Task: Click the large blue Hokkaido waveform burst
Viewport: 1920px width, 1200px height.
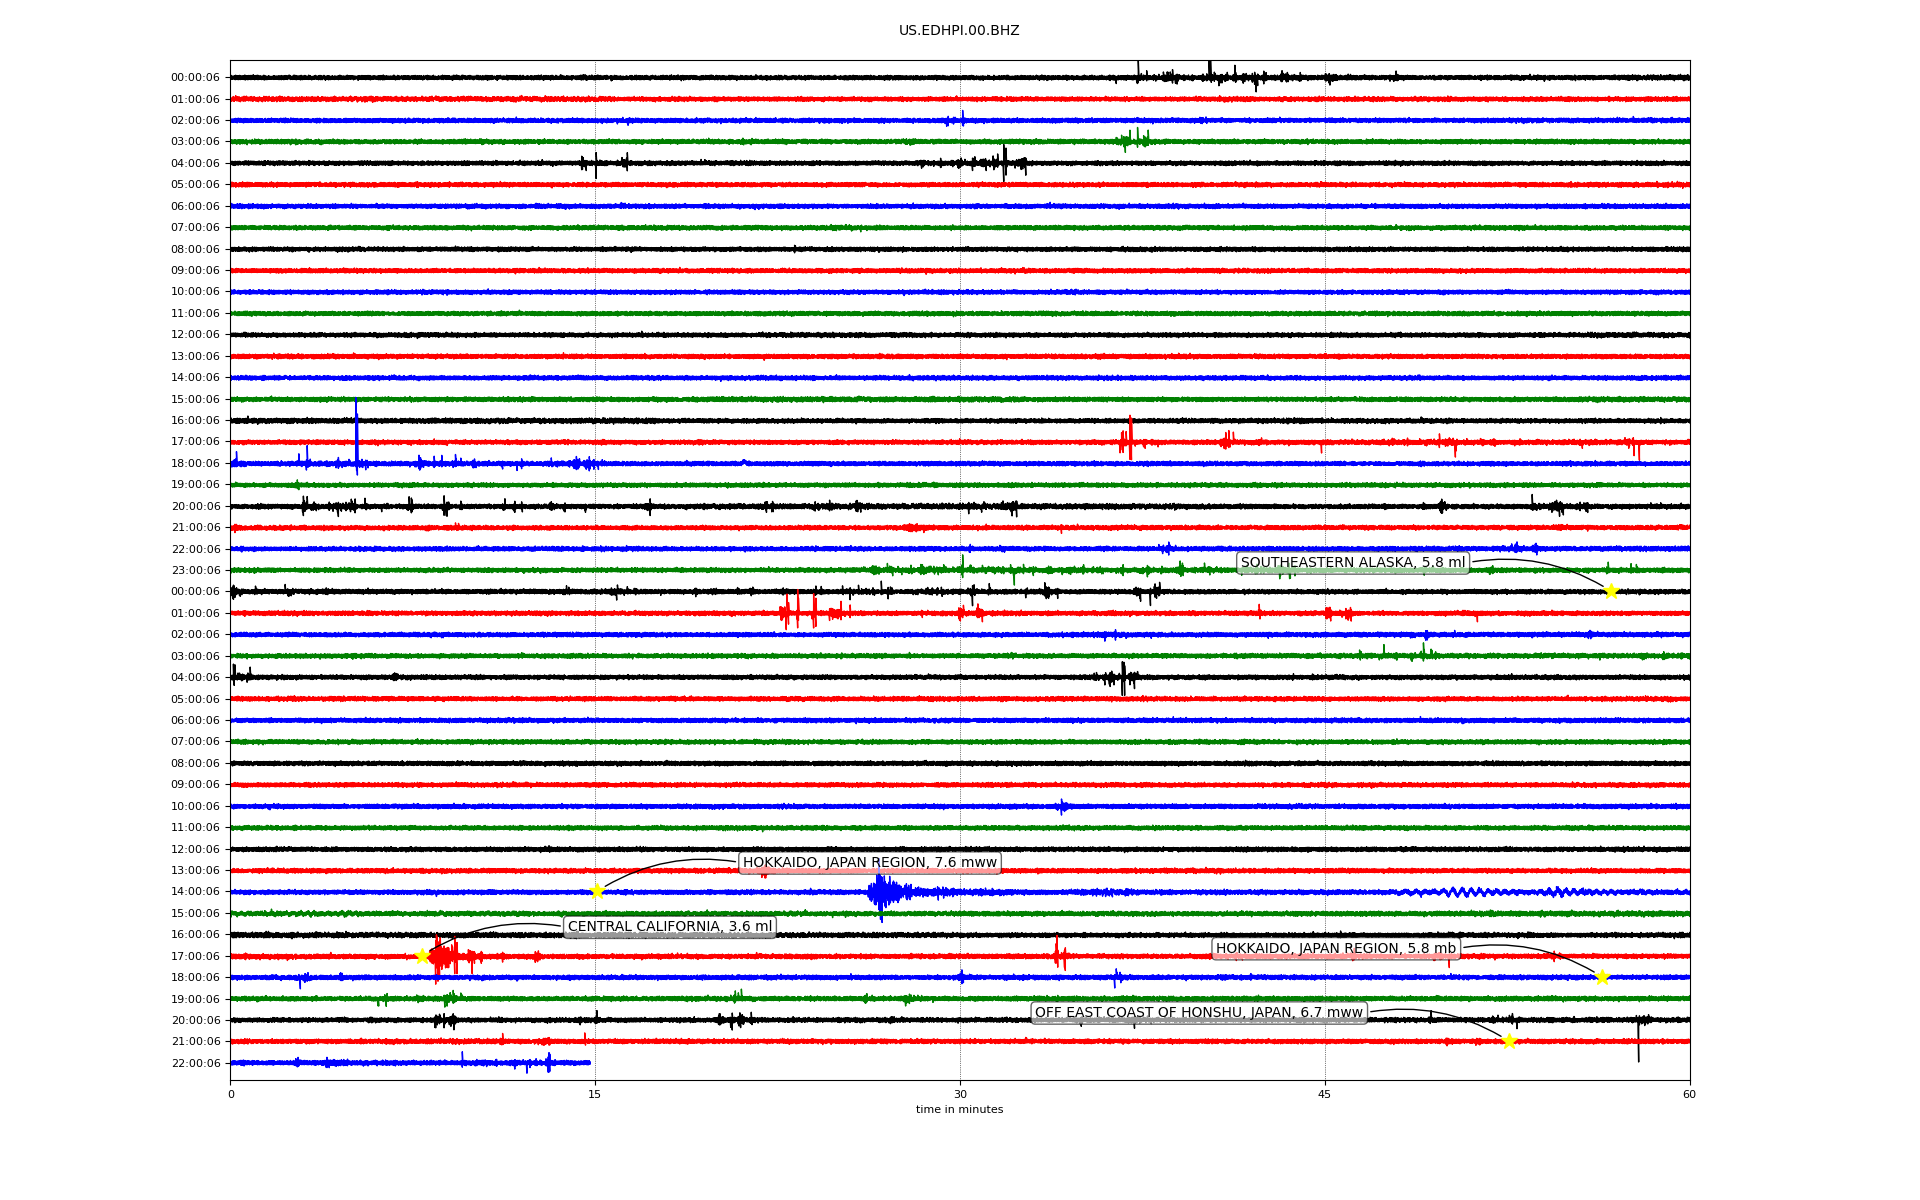Action: [882, 891]
